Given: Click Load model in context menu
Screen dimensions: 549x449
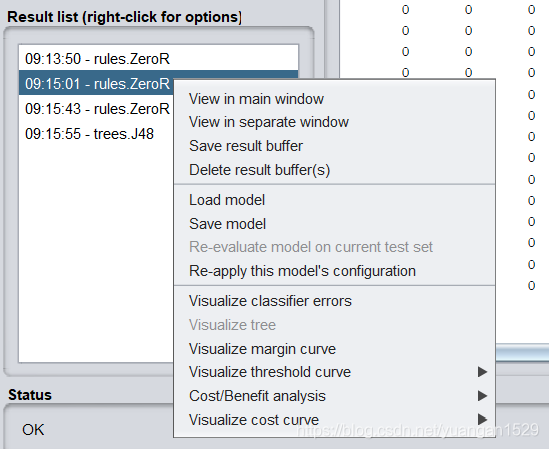Looking at the screenshot, I should tap(334, 200).
